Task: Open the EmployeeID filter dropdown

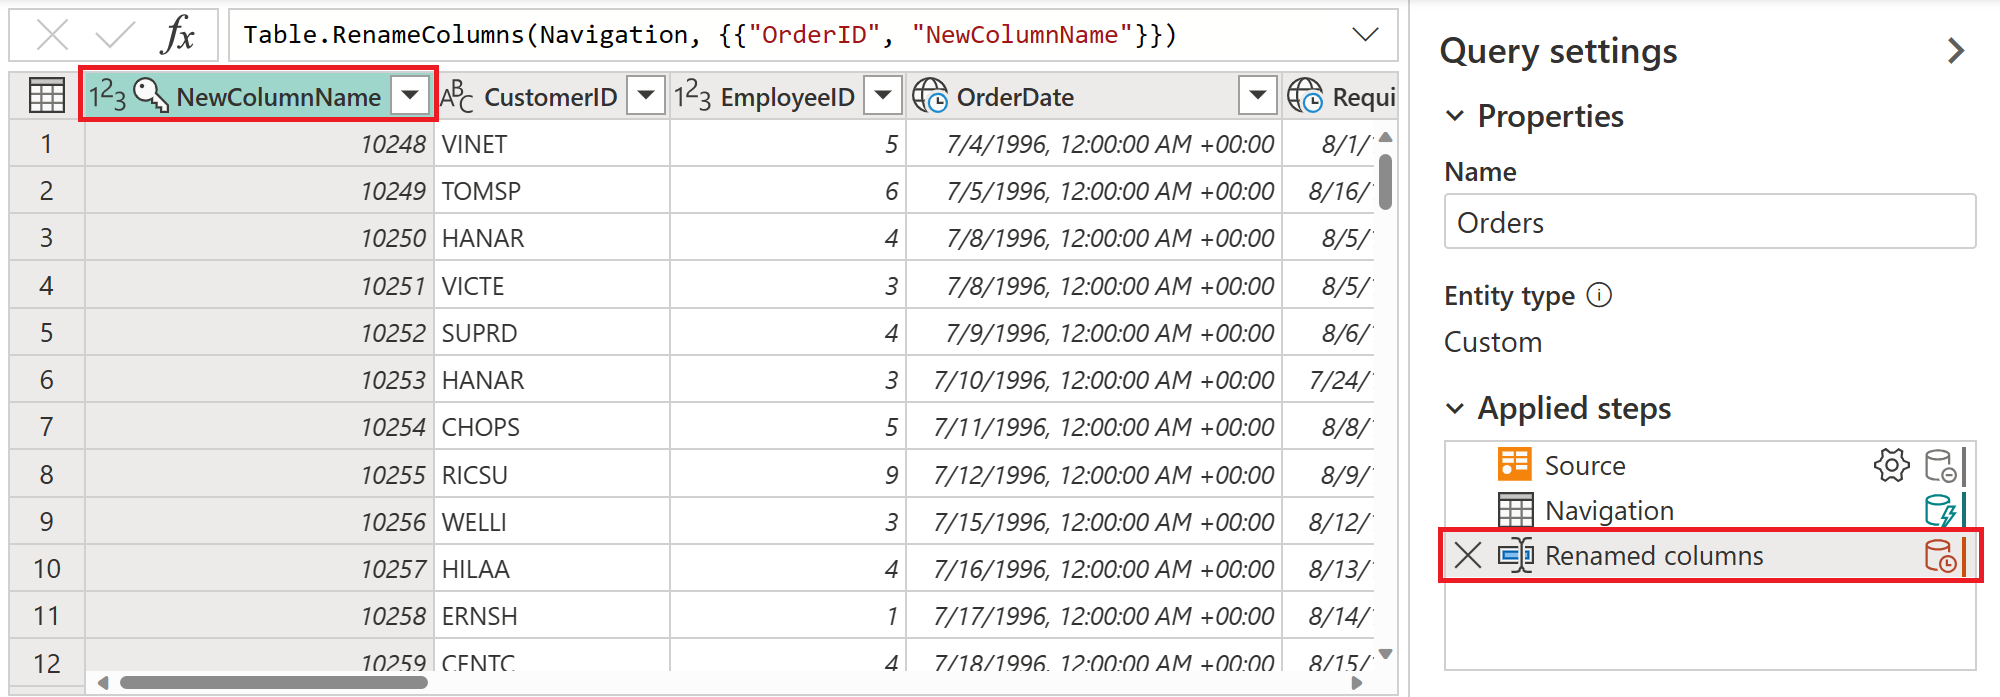Action: (x=883, y=96)
